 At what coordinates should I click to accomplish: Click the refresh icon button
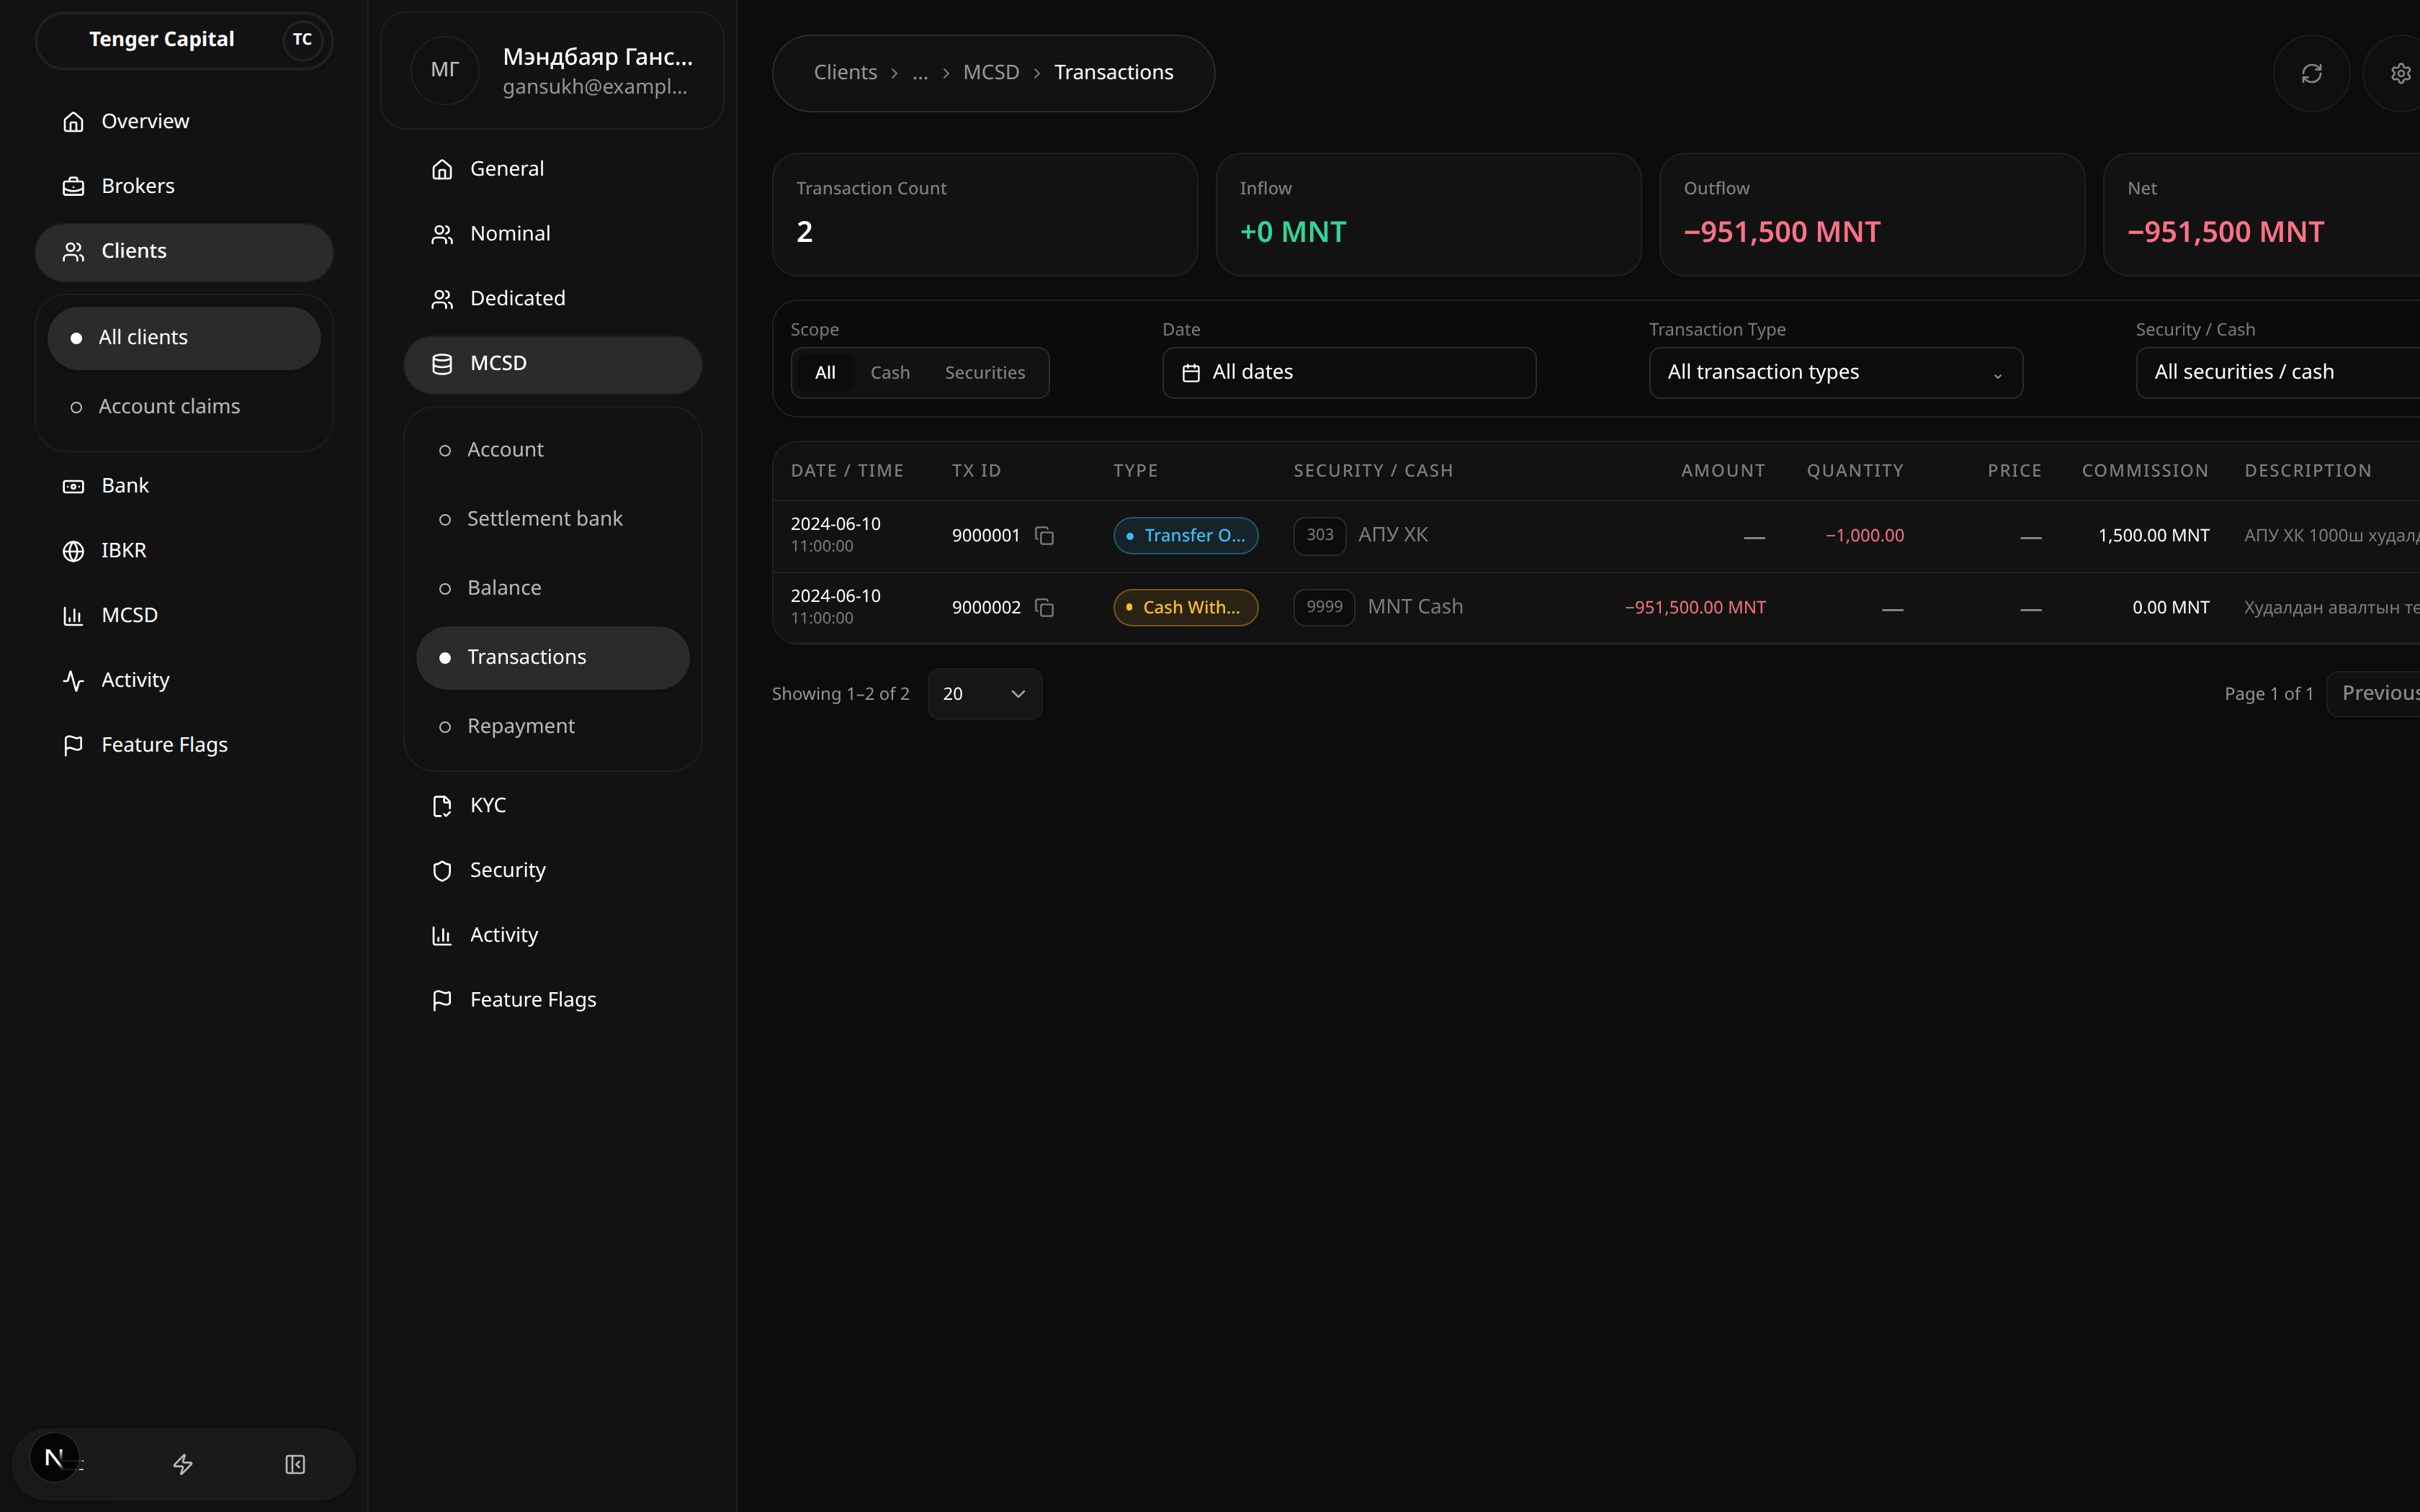(x=2311, y=73)
